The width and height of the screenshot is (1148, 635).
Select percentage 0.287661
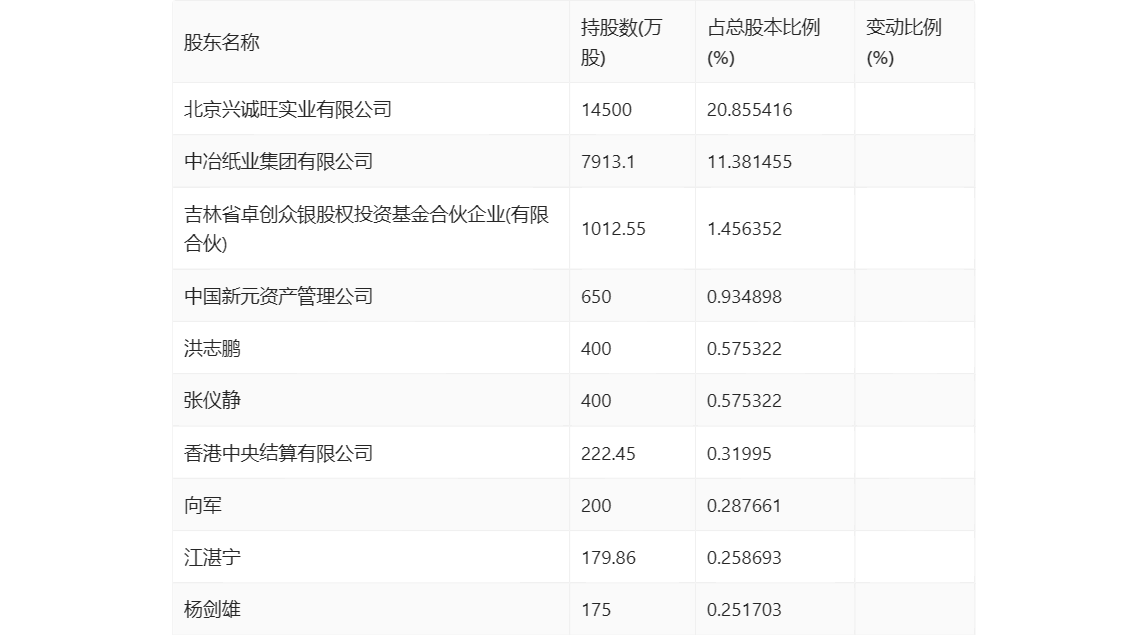pos(744,506)
